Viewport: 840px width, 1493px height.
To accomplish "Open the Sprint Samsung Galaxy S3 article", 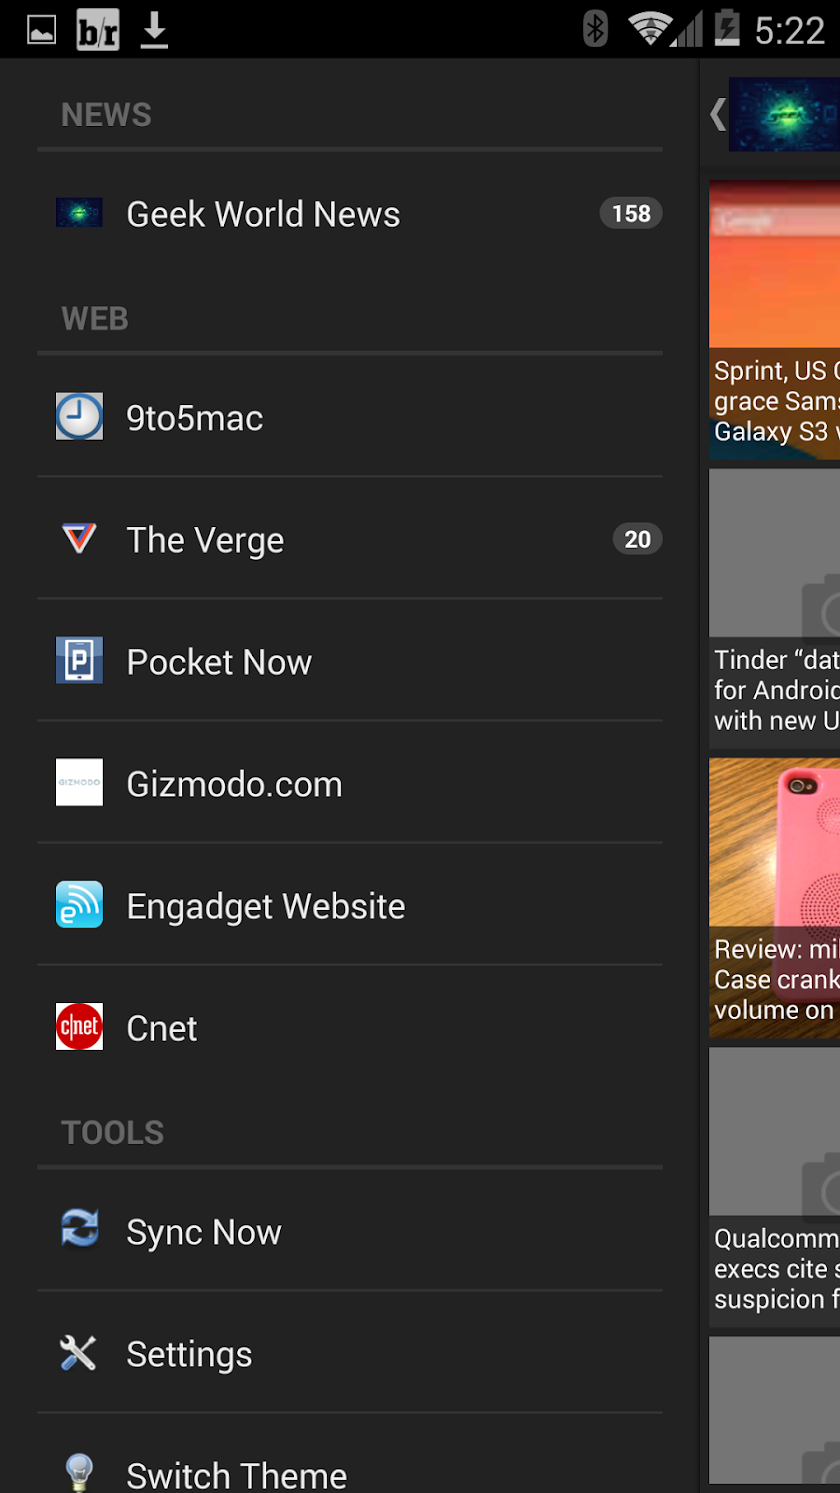I will coord(774,319).
